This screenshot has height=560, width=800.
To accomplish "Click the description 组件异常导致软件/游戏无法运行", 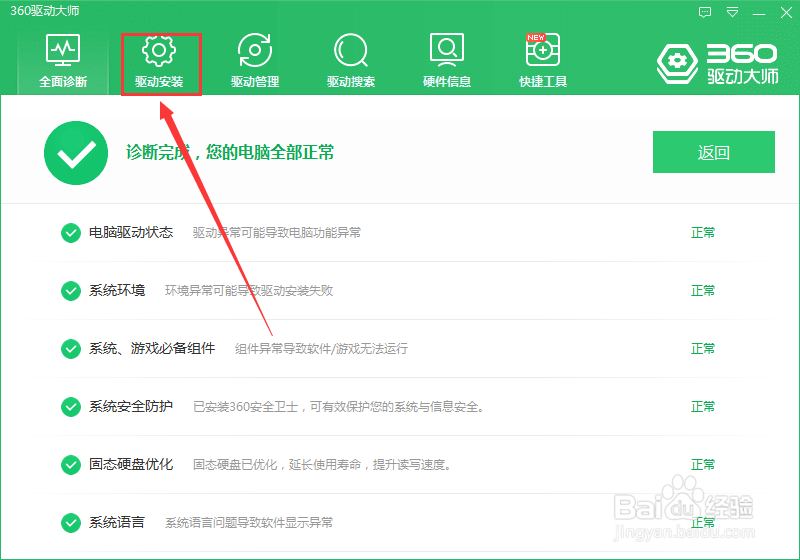I will point(321,349).
